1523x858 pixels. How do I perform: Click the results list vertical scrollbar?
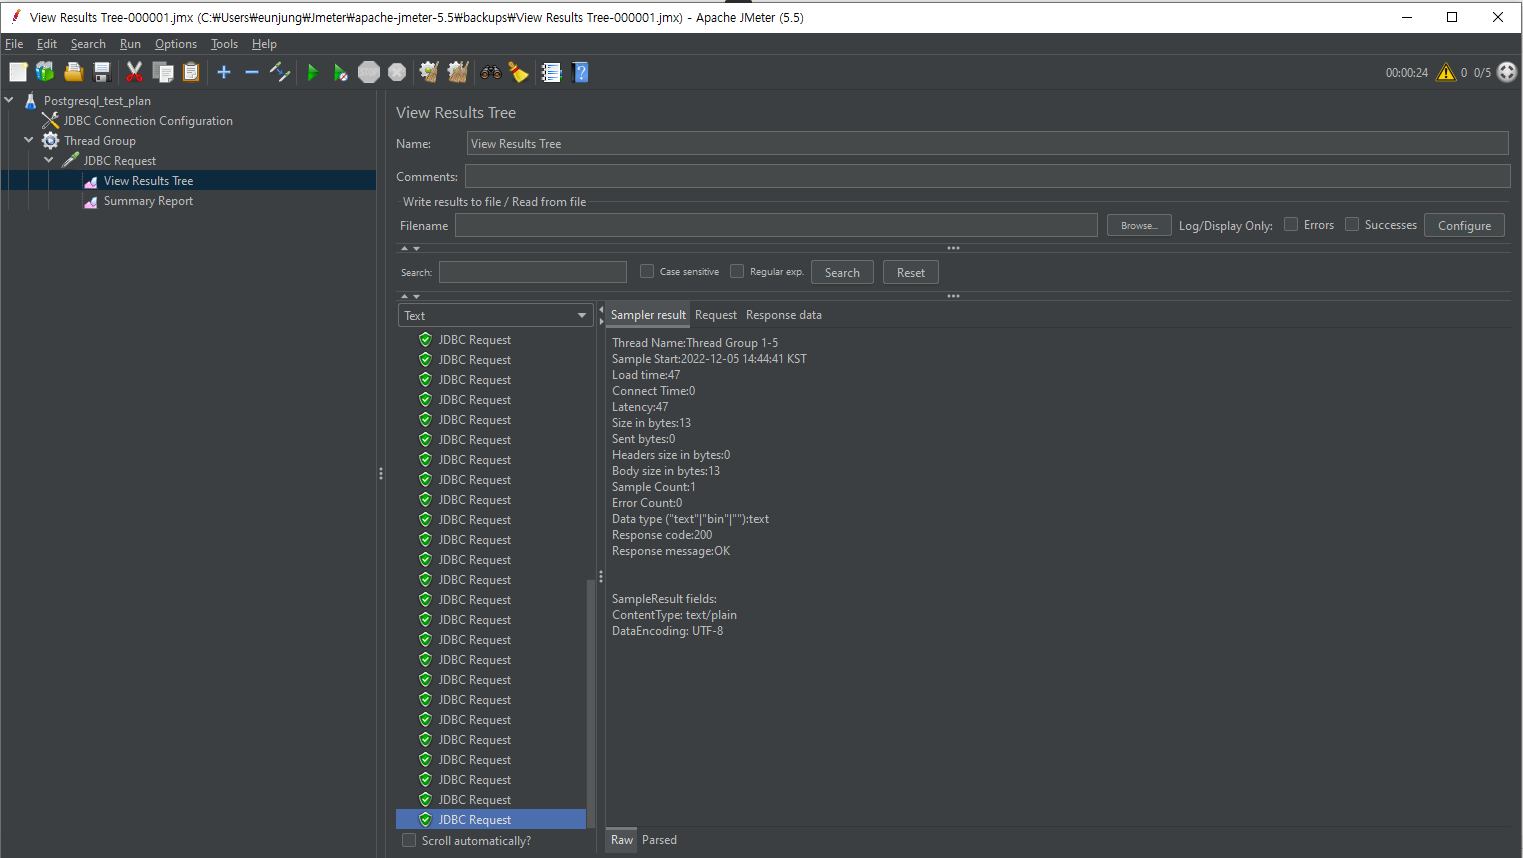591,704
